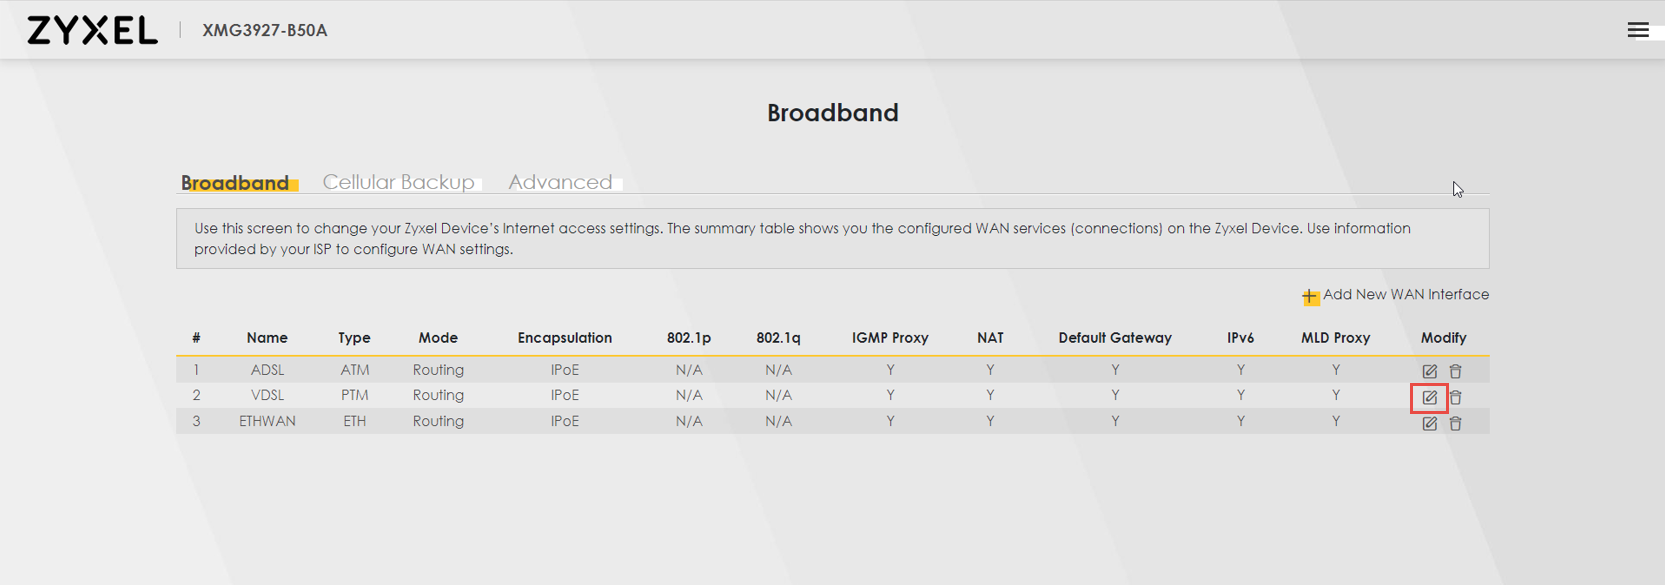
Task: Click the XMG3927-B50A model label
Action: [x=265, y=30]
